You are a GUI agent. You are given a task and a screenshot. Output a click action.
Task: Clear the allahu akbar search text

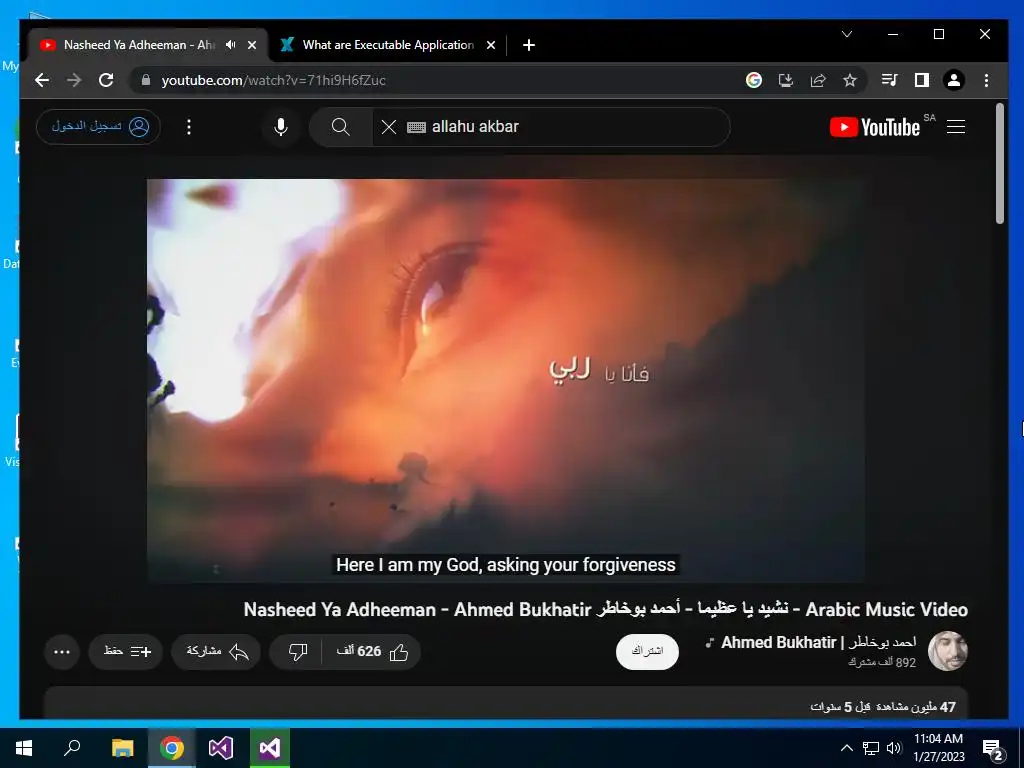coord(389,127)
